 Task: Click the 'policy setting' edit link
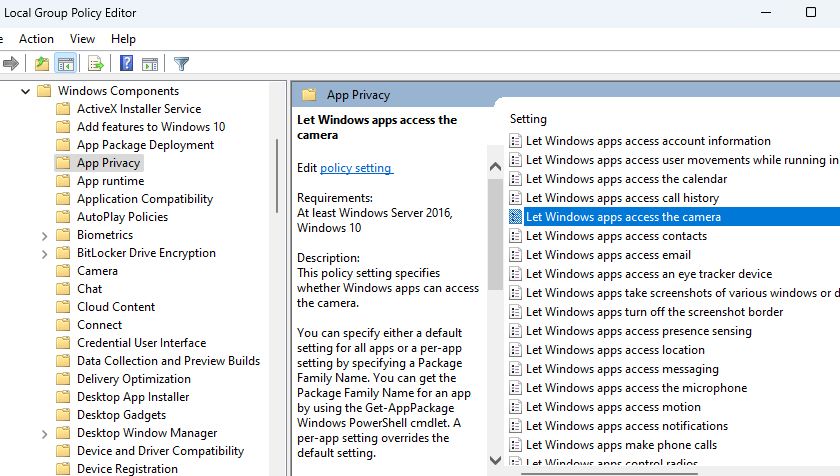[356, 168]
